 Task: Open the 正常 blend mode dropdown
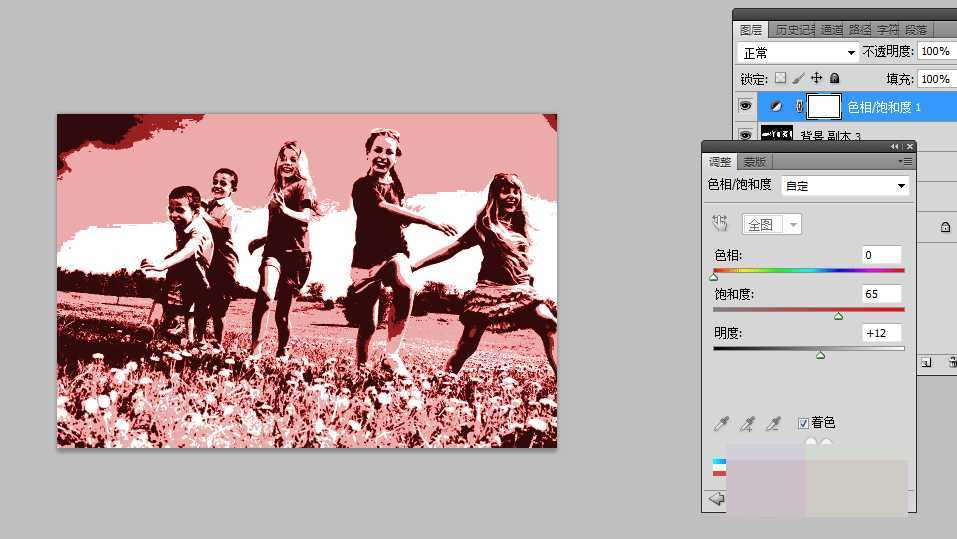(798, 53)
